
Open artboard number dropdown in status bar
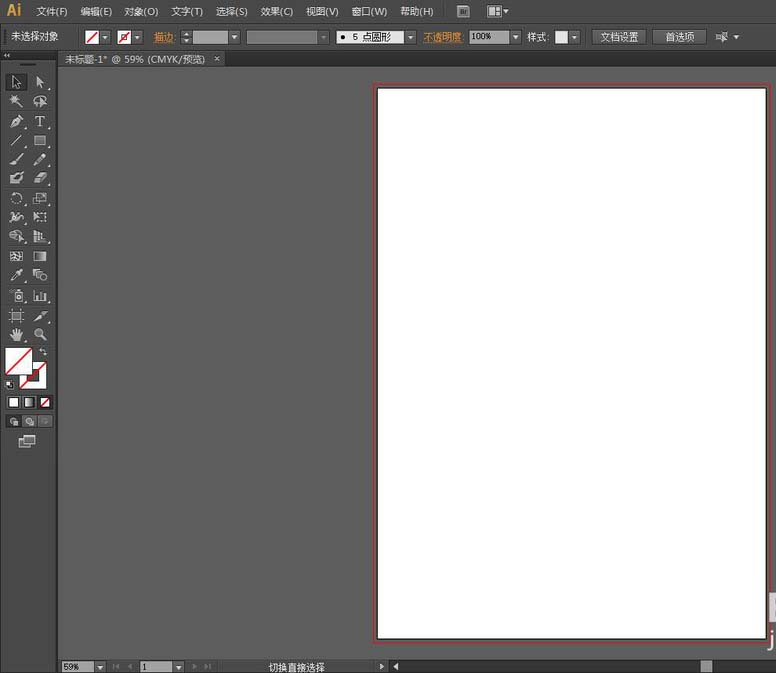pos(179,667)
